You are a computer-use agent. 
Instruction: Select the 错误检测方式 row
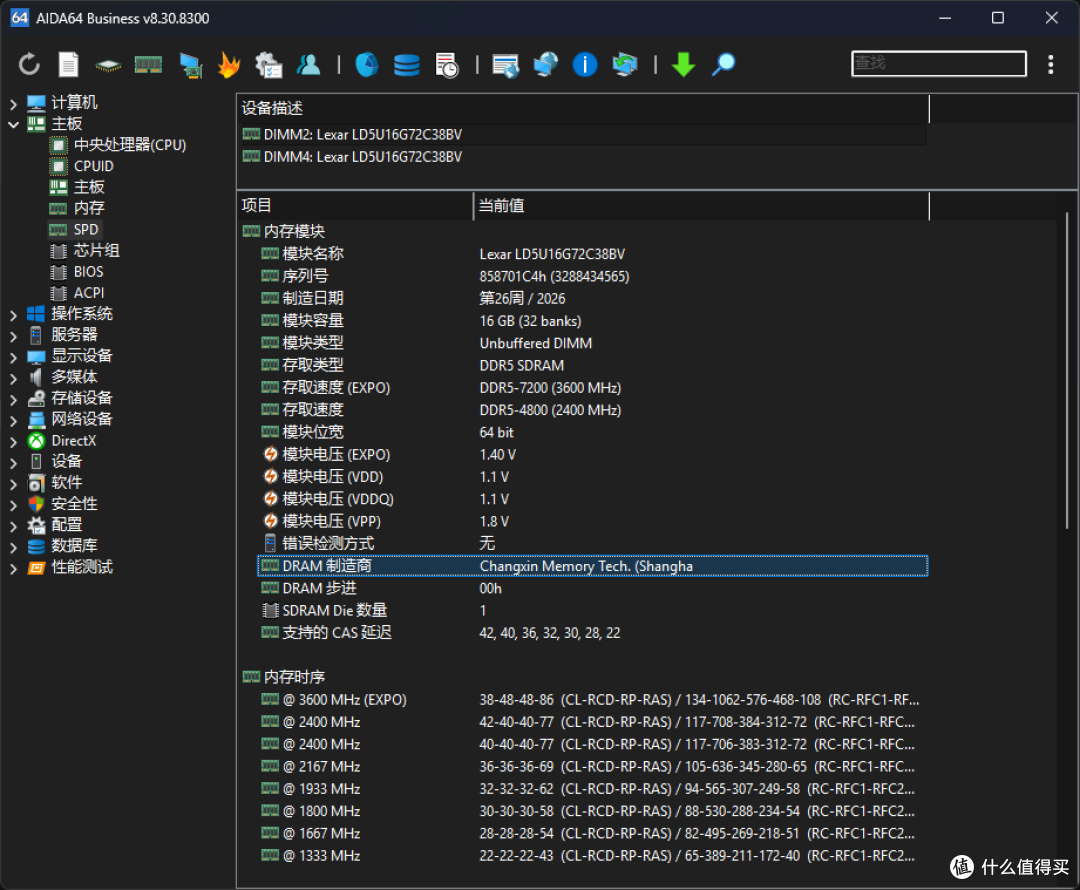(x=592, y=544)
